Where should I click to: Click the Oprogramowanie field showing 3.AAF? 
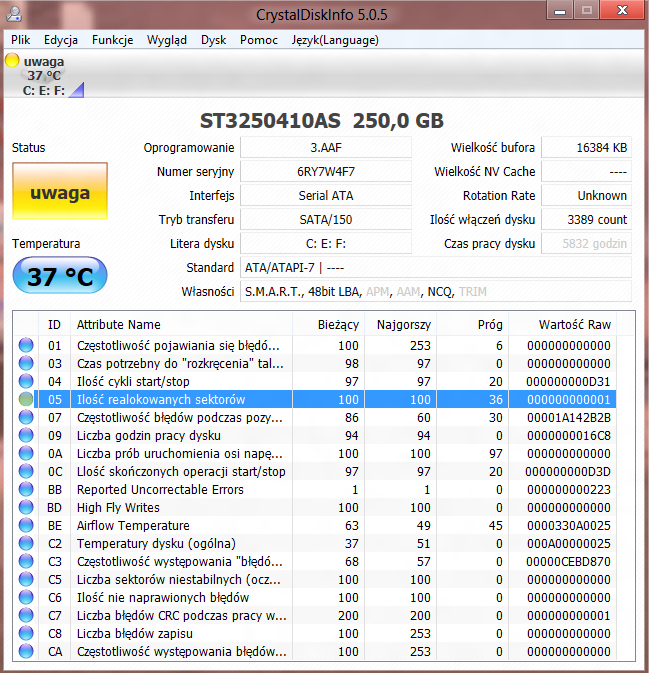(x=326, y=148)
